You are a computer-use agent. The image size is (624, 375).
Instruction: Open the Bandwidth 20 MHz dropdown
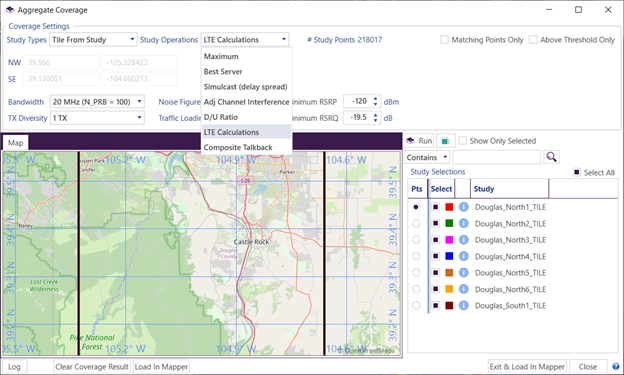pos(97,102)
